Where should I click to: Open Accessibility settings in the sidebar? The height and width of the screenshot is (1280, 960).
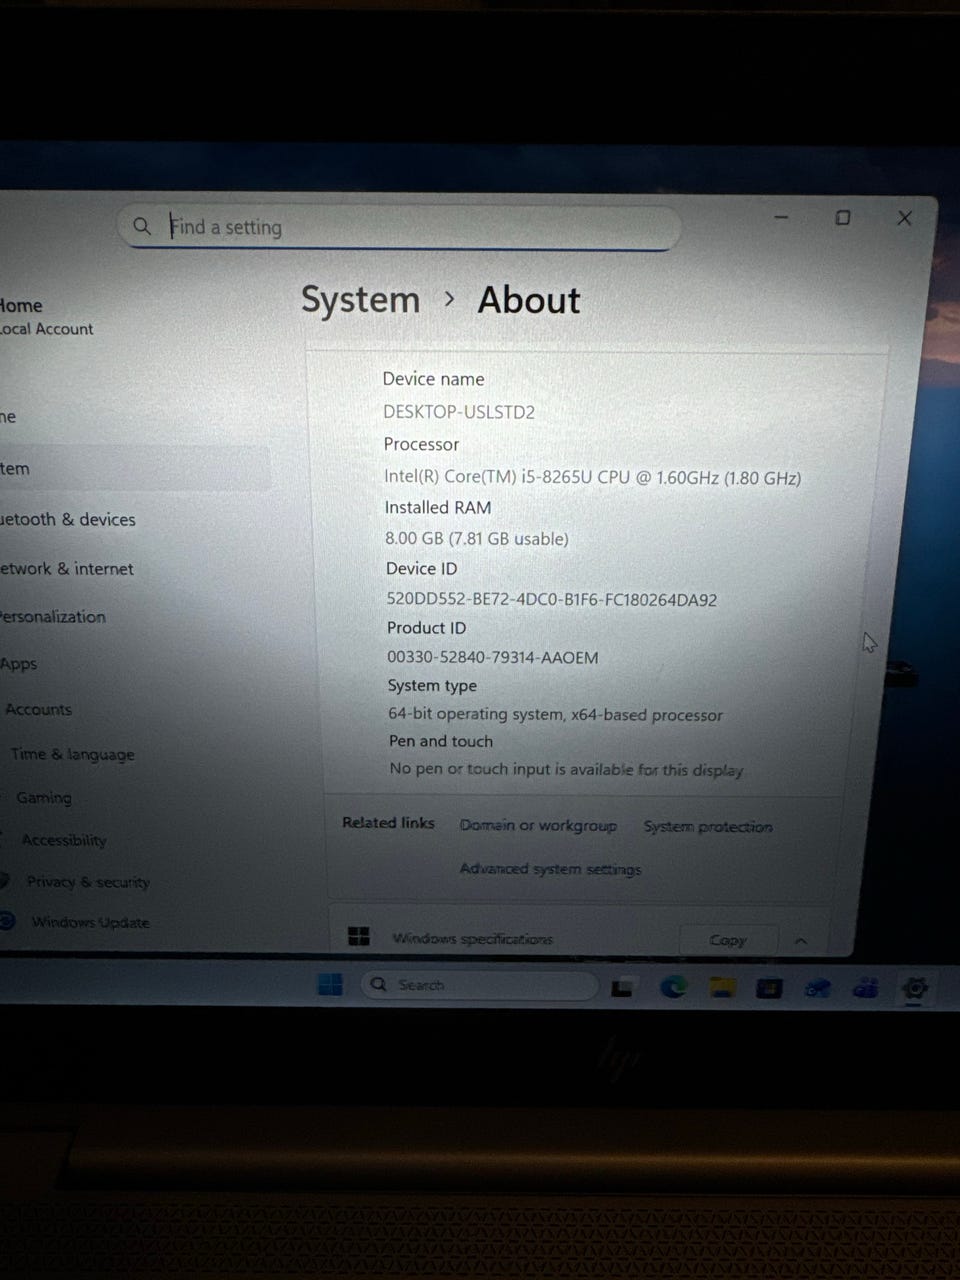64,840
